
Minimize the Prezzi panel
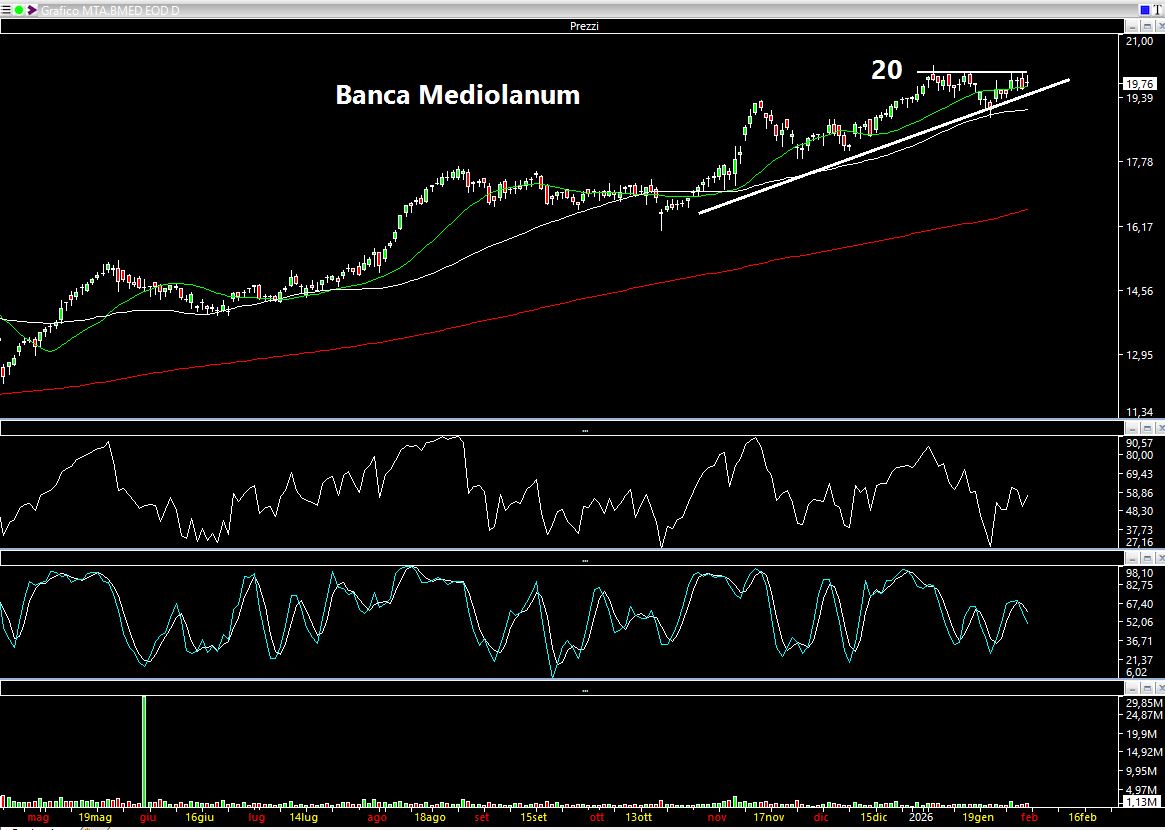[x=1132, y=27]
